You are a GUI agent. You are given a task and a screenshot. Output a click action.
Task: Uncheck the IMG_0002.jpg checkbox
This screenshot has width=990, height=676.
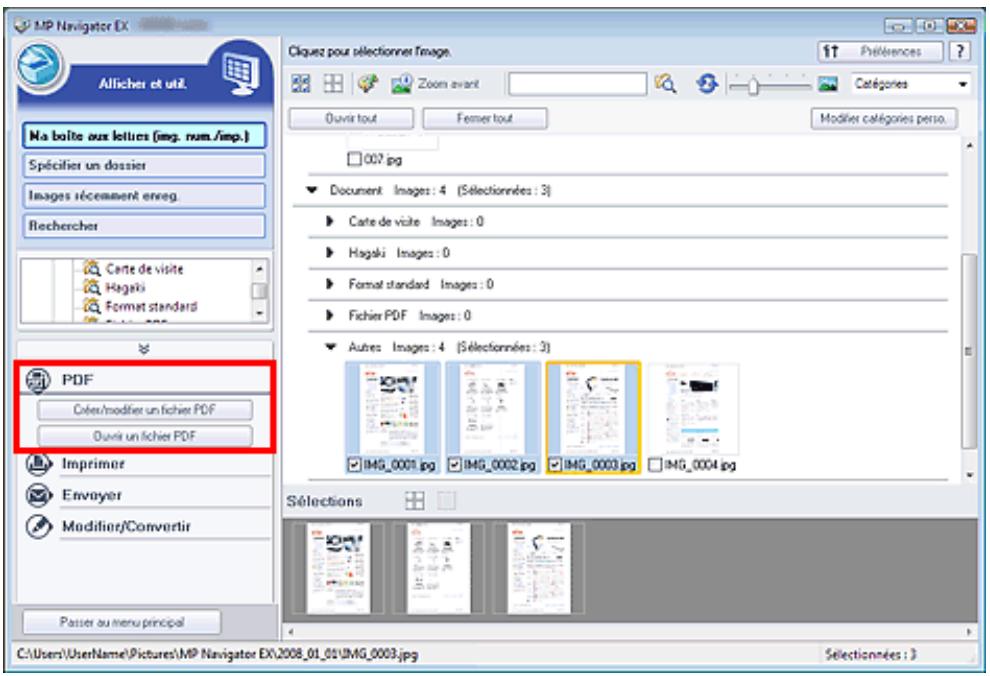click(x=455, y=465)
